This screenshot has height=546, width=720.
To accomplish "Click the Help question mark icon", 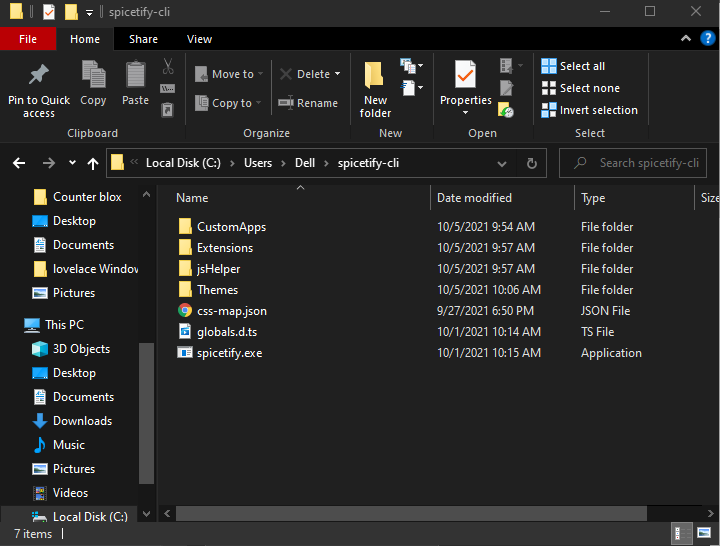I will pyautogui.click(x=708, y=39).
